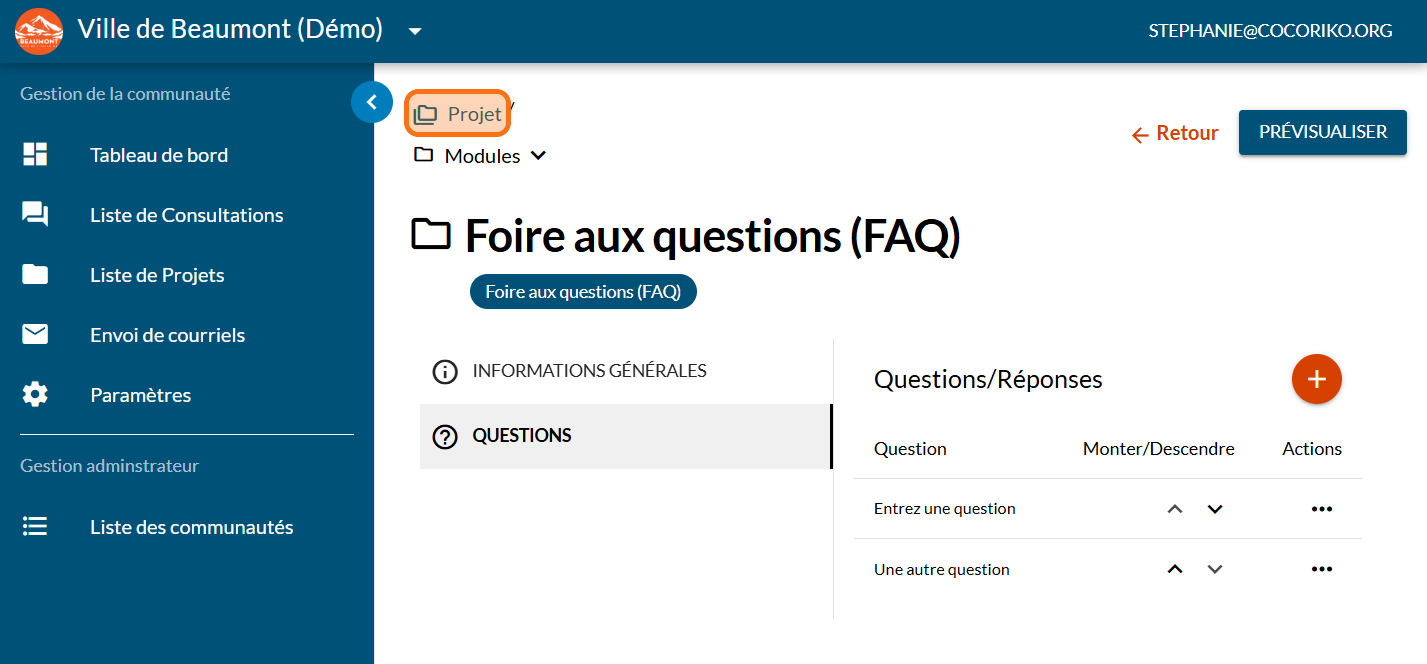Click the Retour link

coord(1175,133)
